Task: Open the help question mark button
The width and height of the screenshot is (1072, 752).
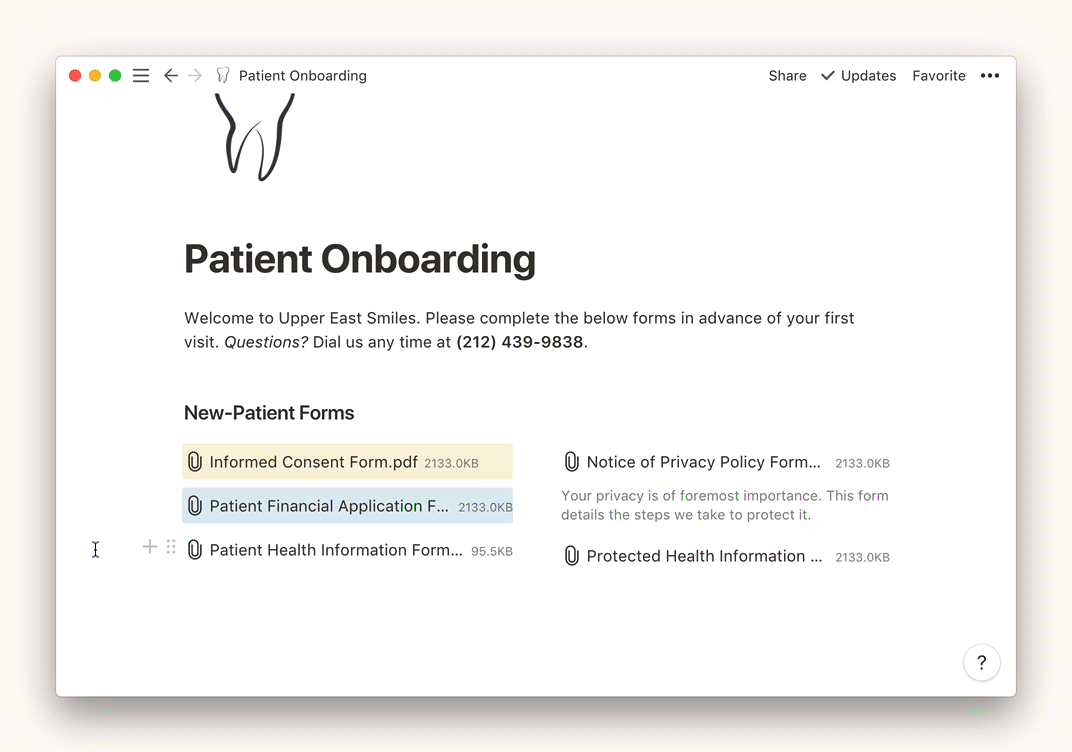Action: 981,662
